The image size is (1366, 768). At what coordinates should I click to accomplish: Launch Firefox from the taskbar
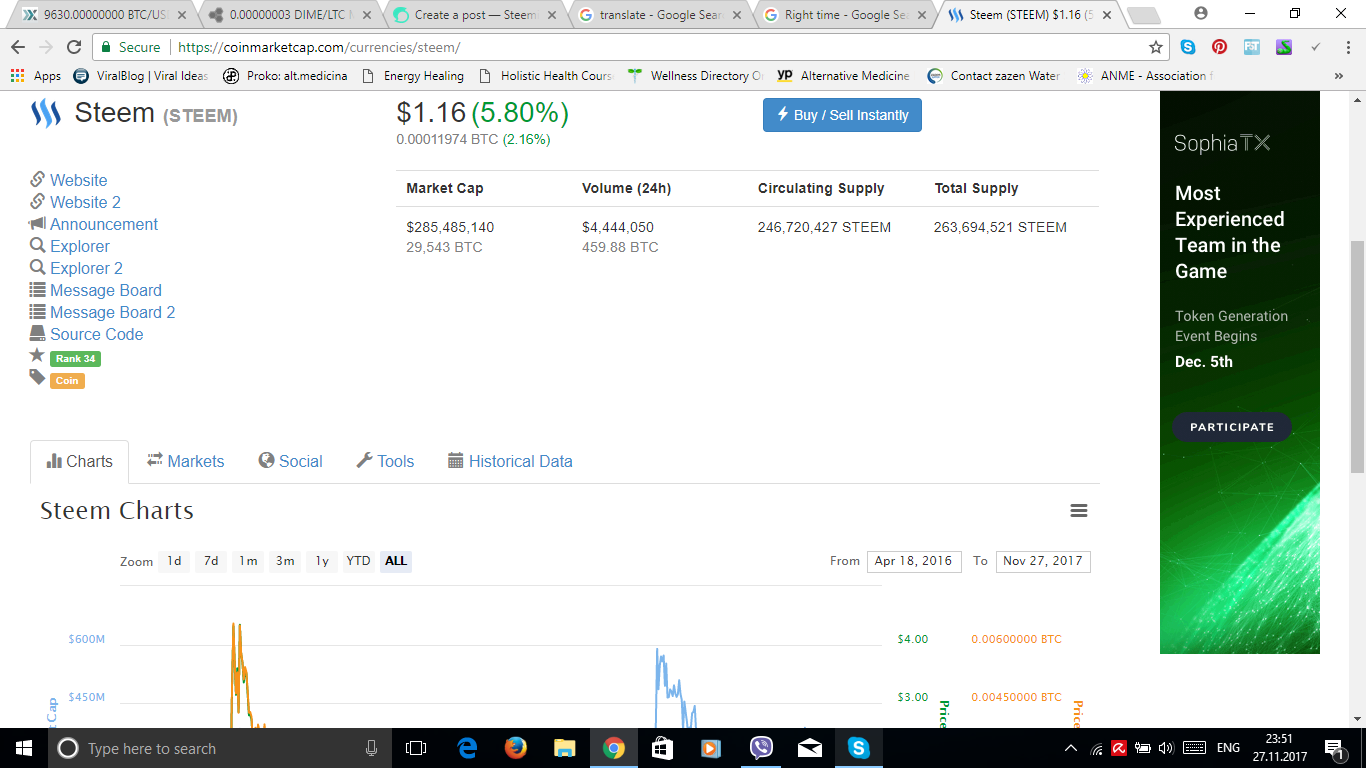point(516,748)
